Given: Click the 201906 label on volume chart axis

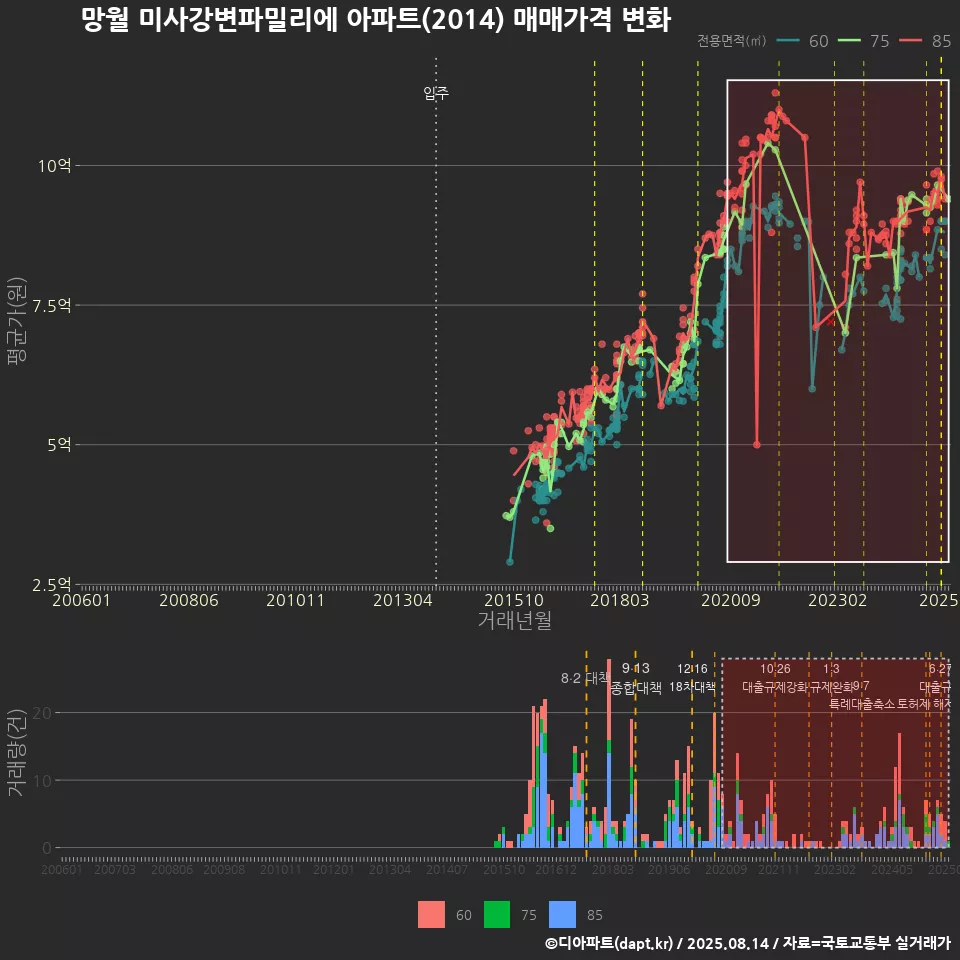Looking at the screenshot, I should click(x=669, y=869).
